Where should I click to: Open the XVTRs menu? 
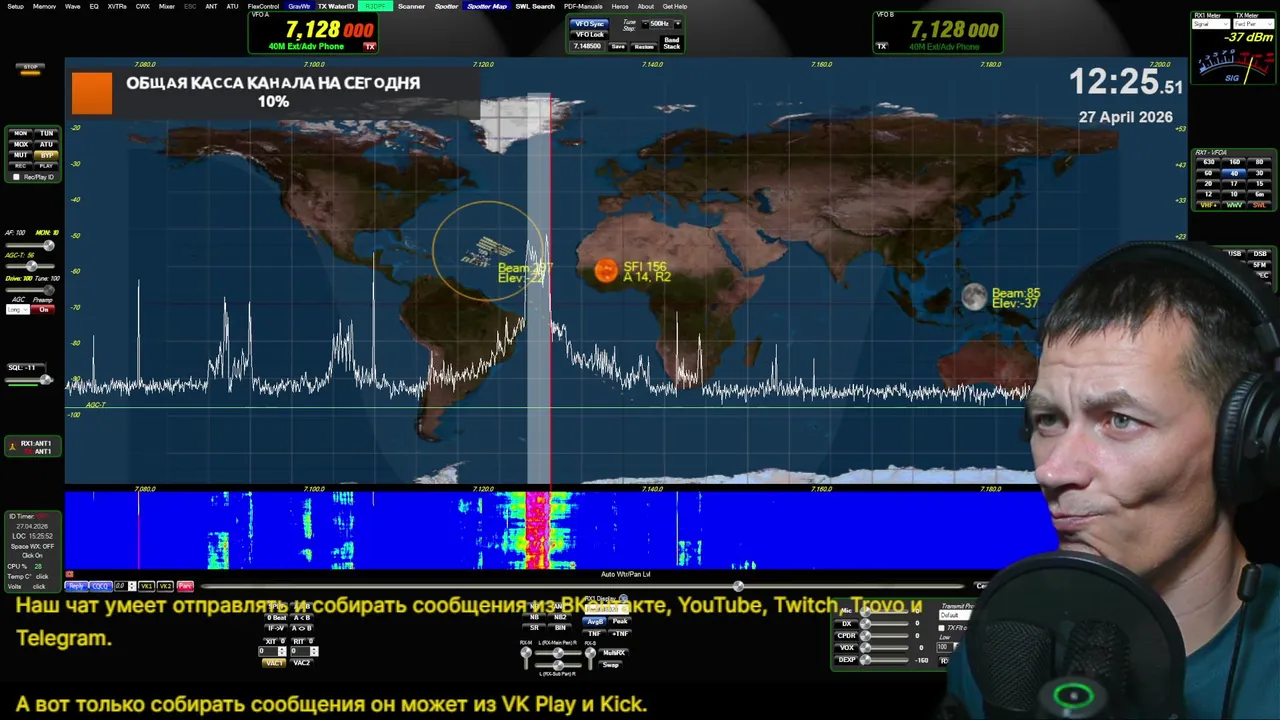coord(117,6)
